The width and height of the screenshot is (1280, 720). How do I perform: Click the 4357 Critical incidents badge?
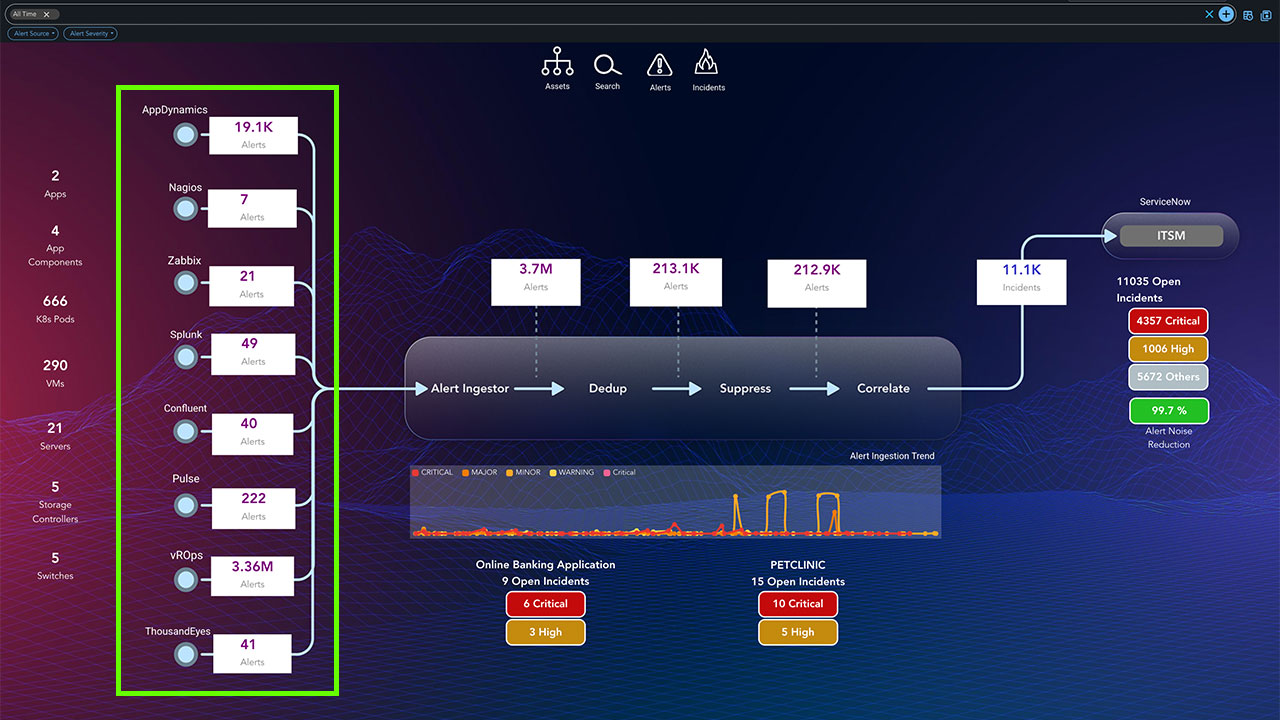click(x=1168, y=321)
